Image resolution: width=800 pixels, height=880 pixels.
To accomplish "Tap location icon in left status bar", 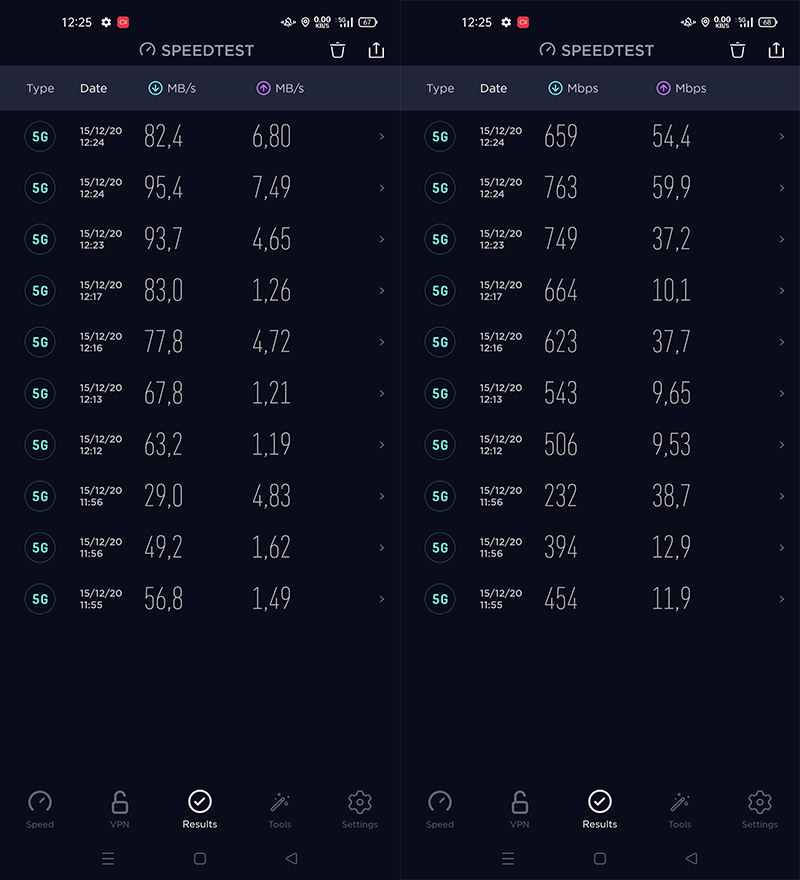I will pyautogui.click(x=305, y=22).
